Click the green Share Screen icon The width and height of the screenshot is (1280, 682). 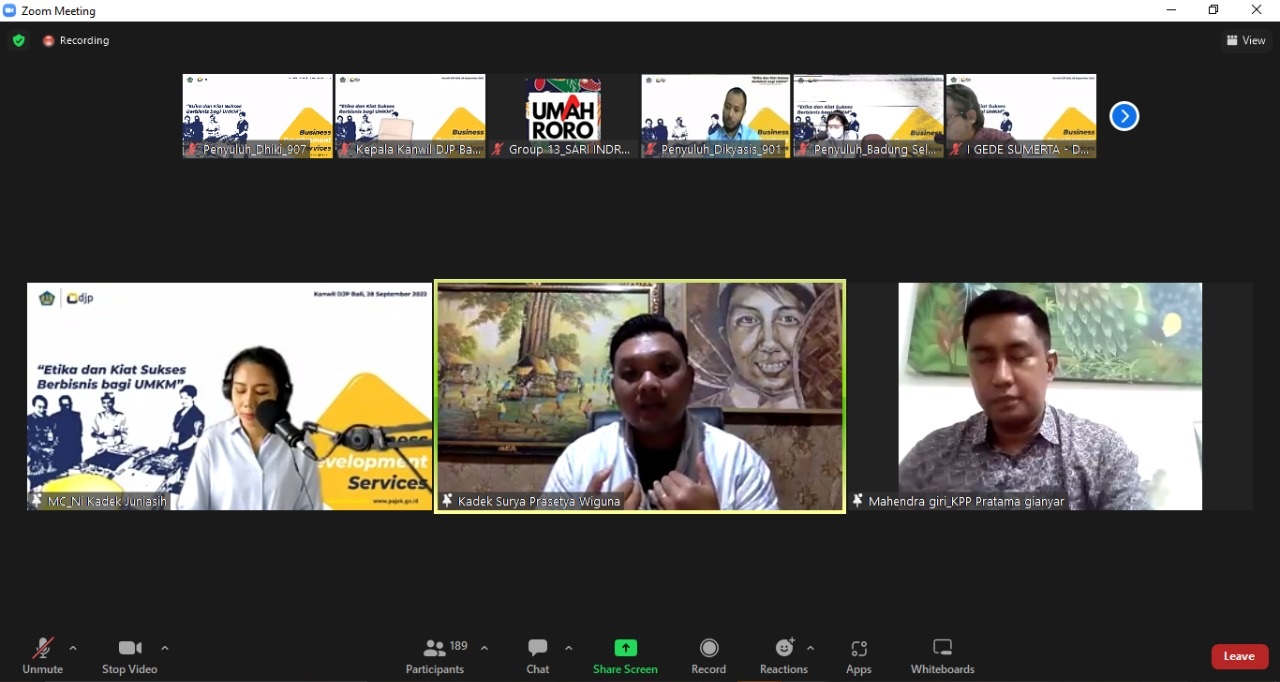tap(625, 648)
